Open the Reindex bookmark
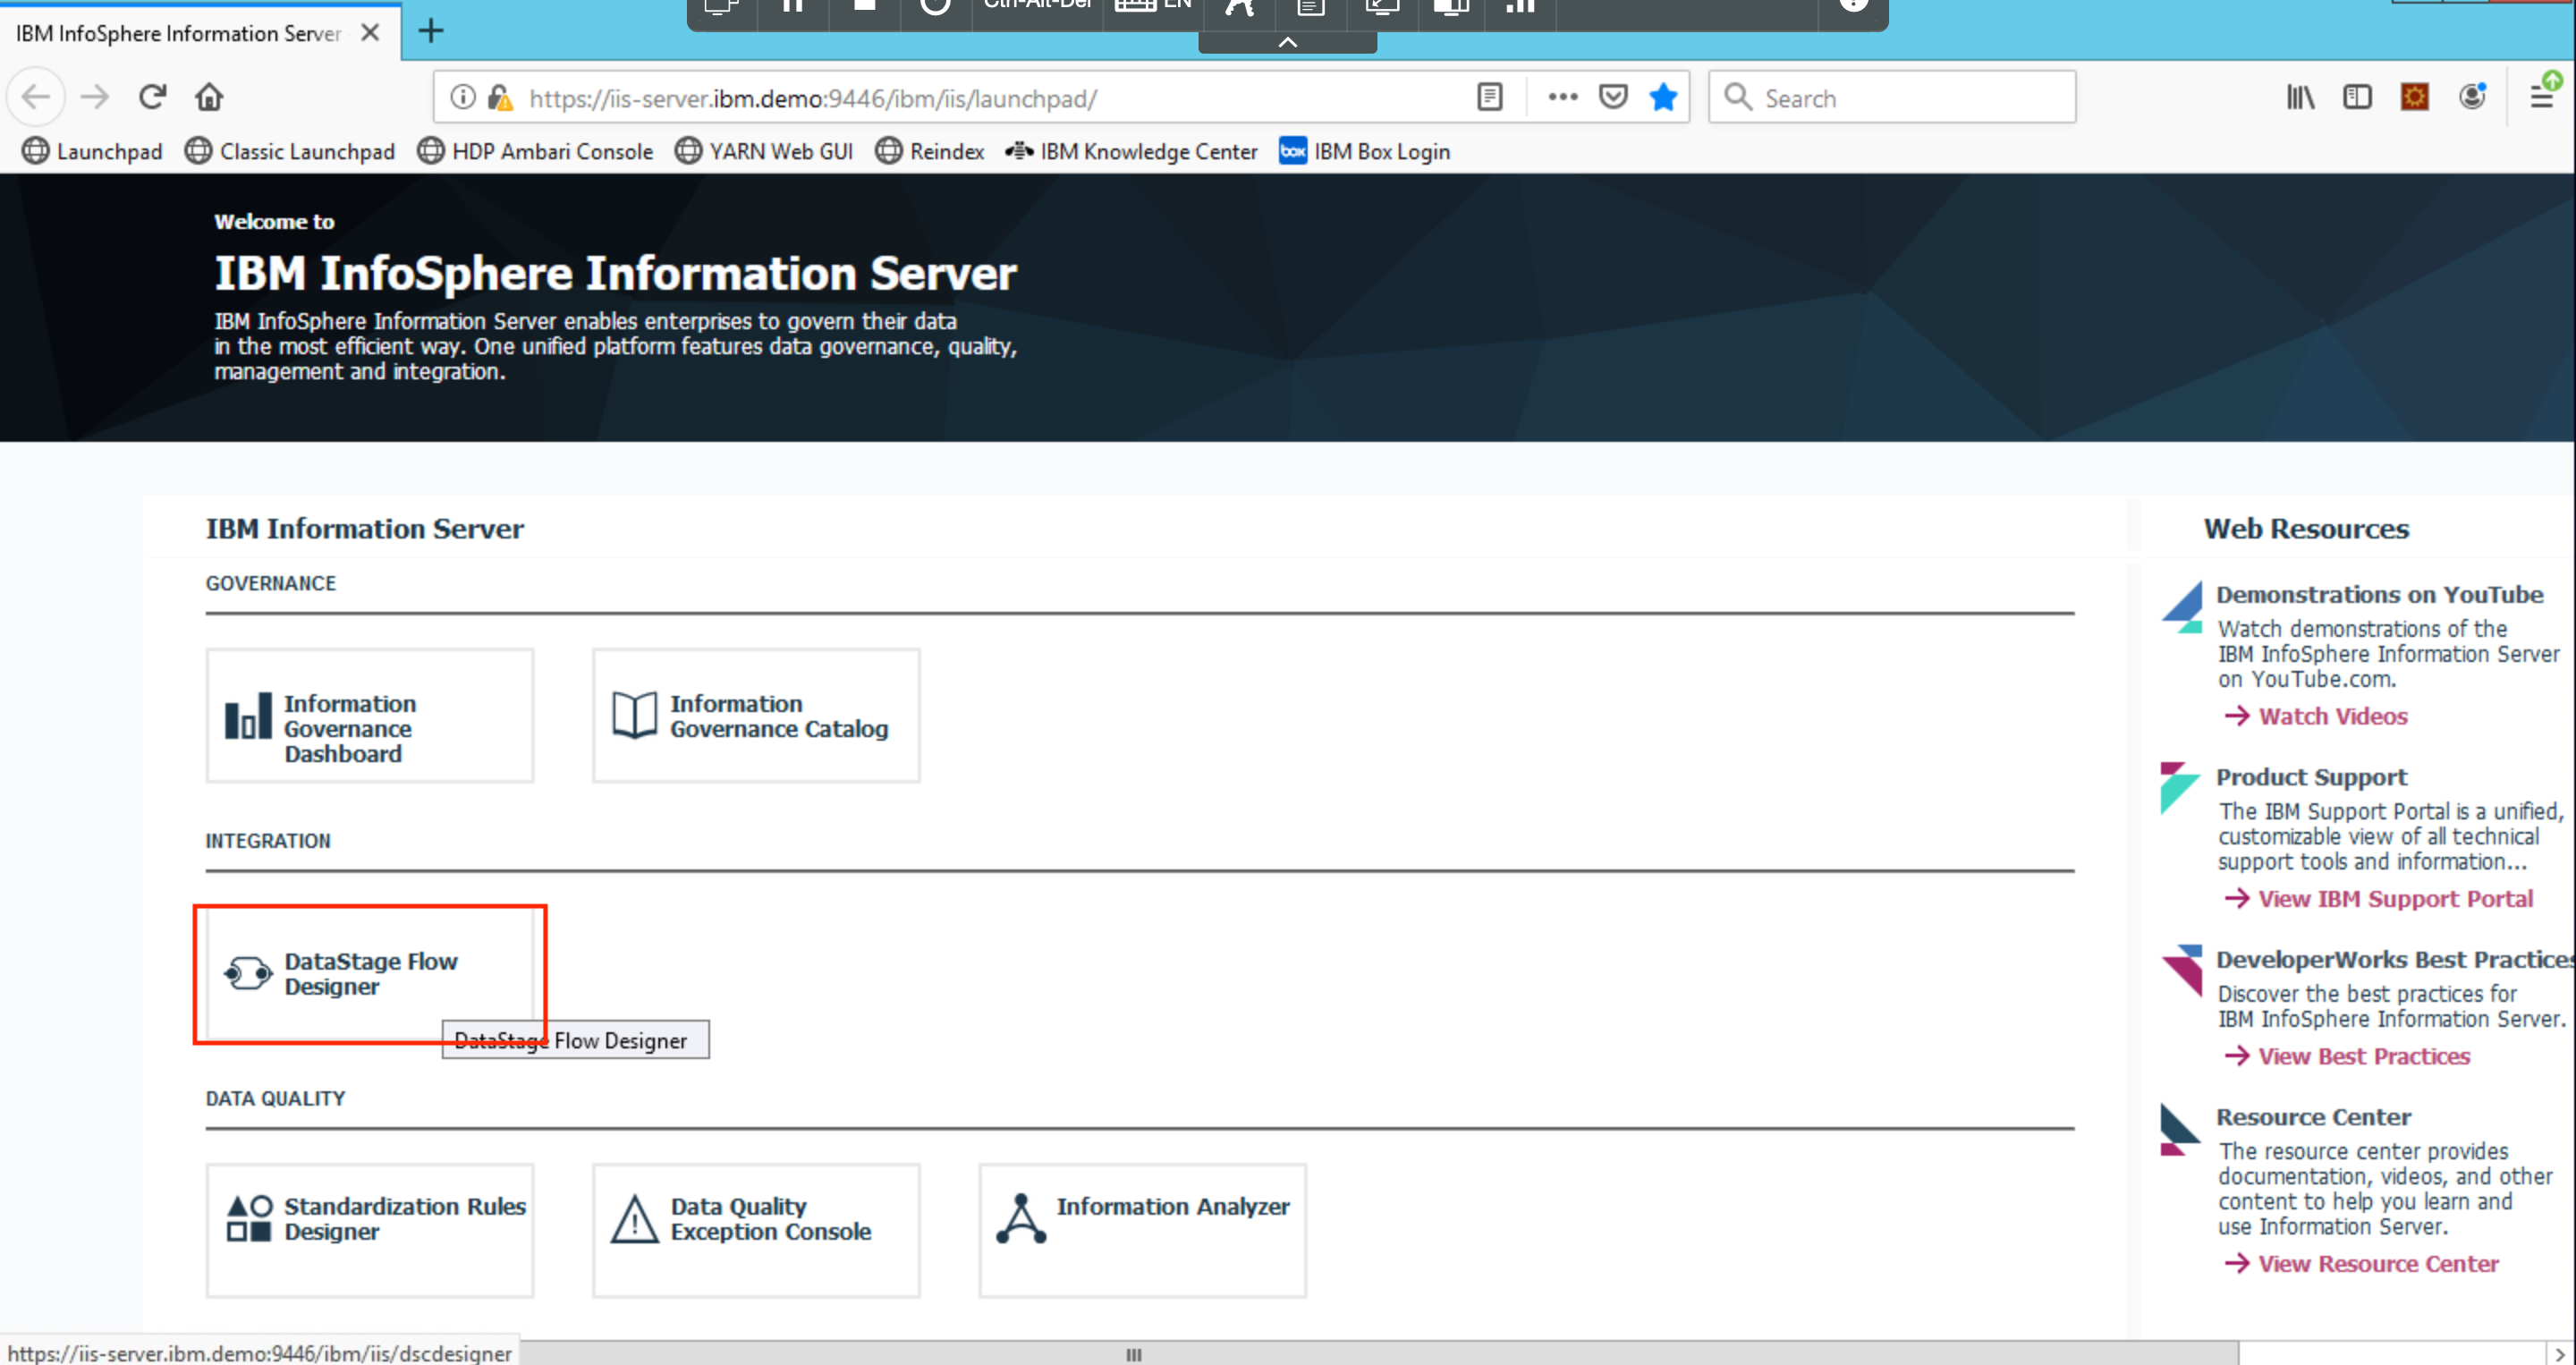Screen dimensions: 2576x1365 (929, 151)
